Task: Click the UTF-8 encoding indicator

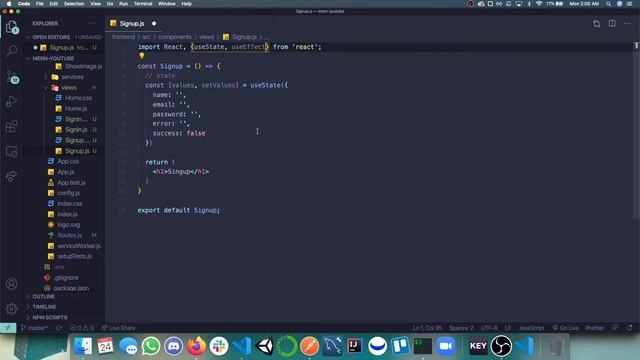Action: (489, 328)
